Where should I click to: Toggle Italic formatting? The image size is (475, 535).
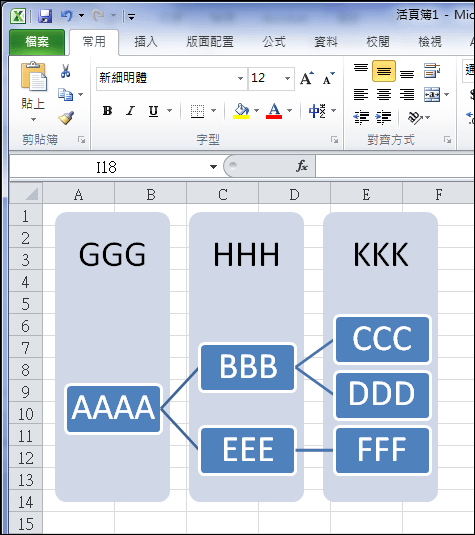click(x=130, y=111)
